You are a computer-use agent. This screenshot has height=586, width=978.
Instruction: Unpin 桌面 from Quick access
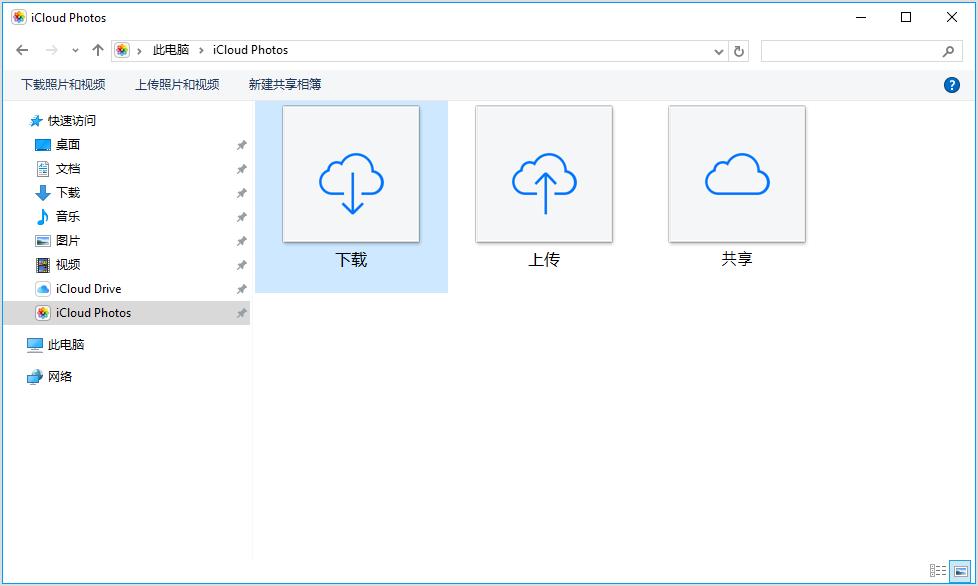pyautogui.click(x=241, y=144)
